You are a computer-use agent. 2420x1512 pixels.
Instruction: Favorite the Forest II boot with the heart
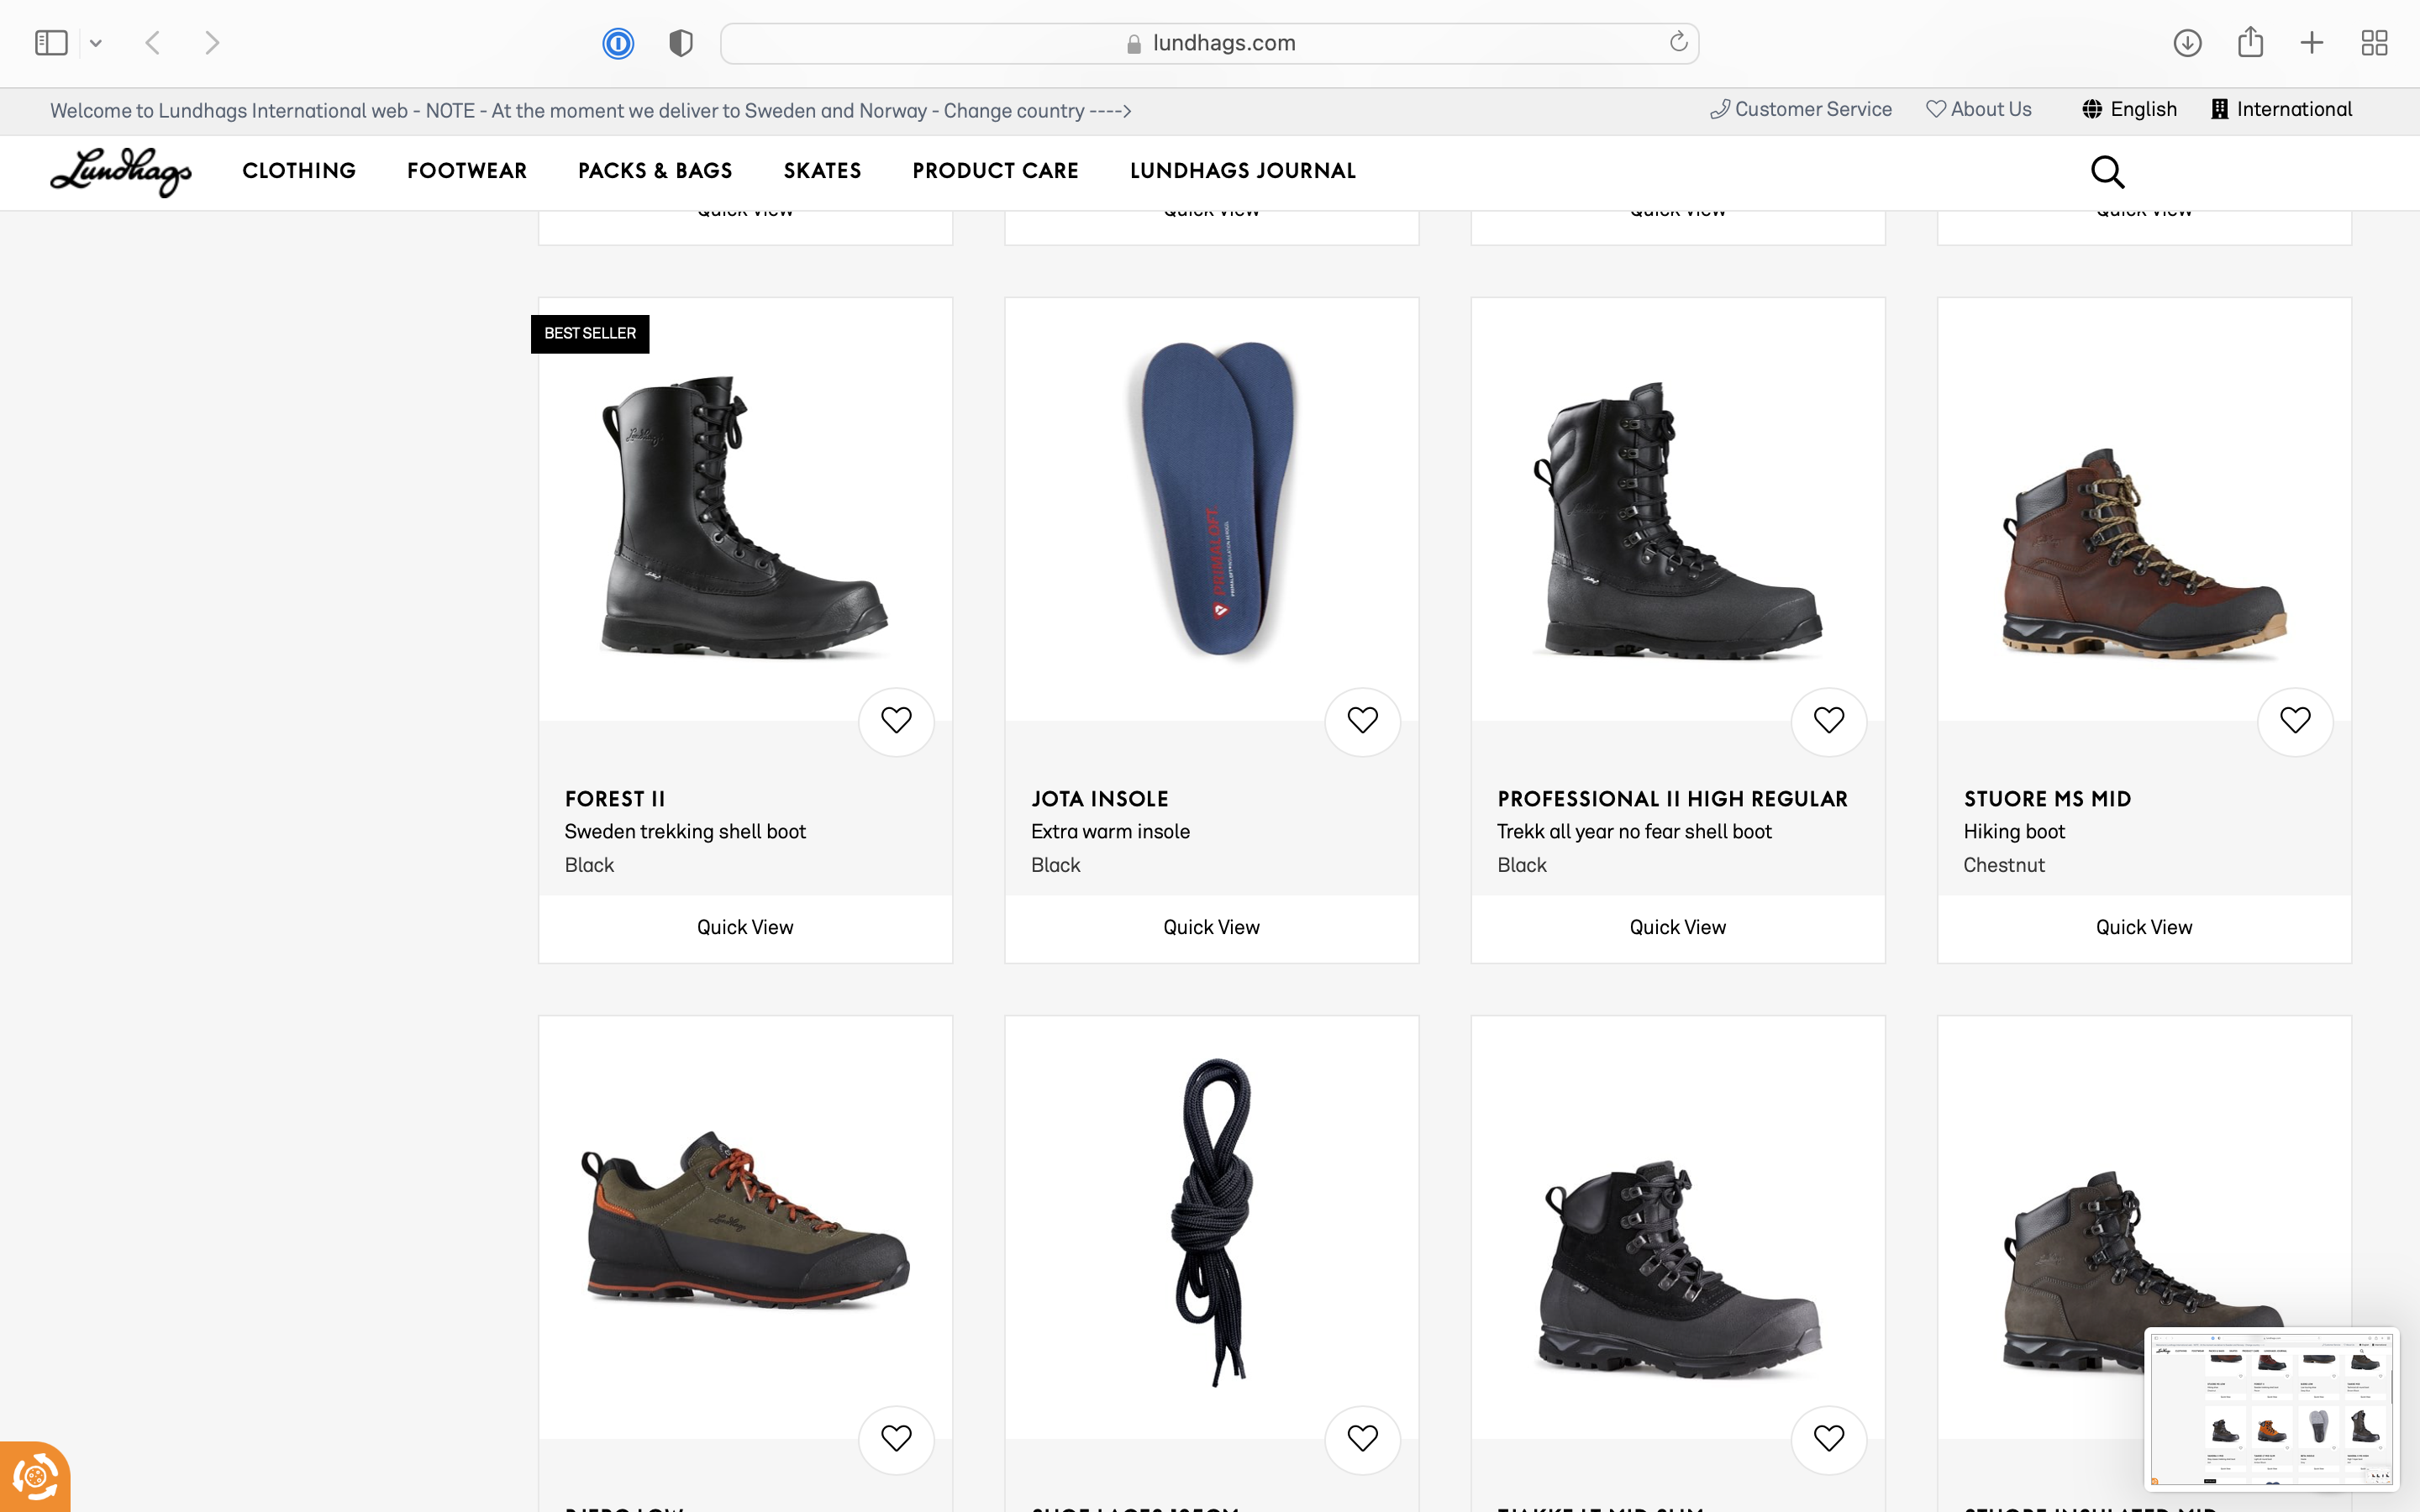[x=896, y=721]
